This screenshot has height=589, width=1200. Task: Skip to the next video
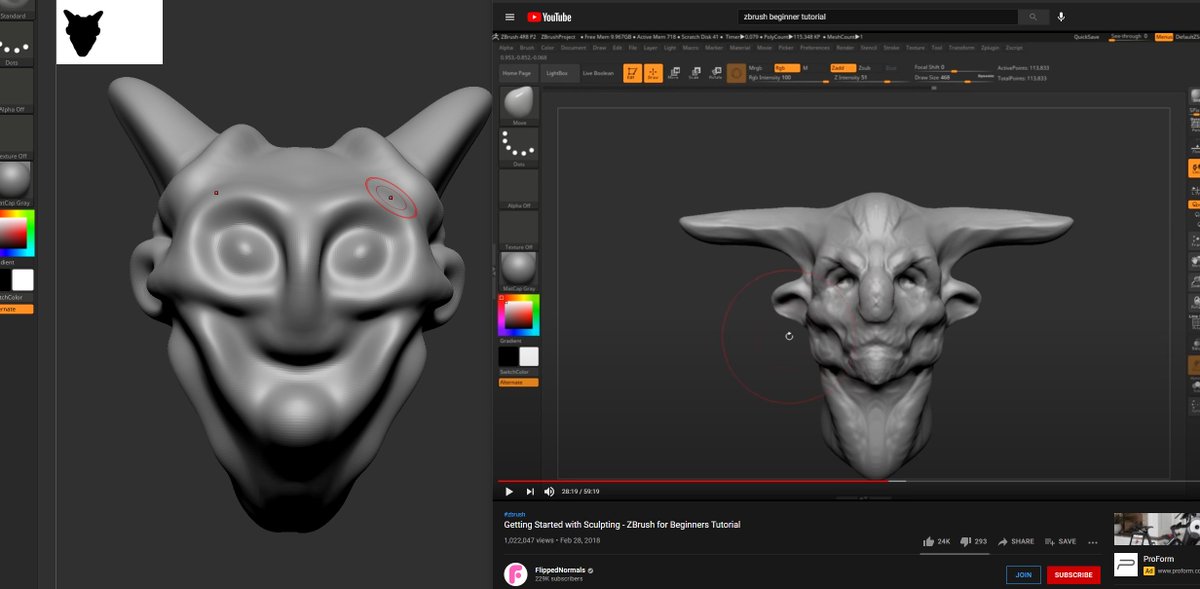529,491
